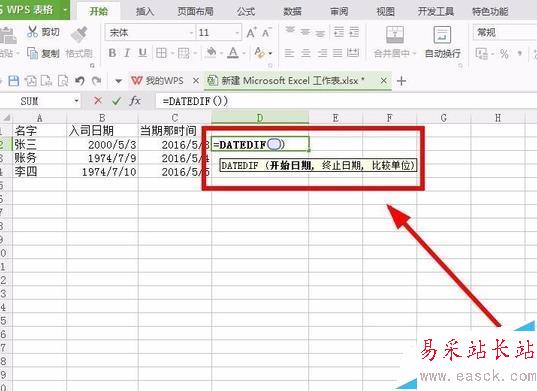Click the save disk icon
The height and width of the screenshot is (391, 537).
click(14, 81)
